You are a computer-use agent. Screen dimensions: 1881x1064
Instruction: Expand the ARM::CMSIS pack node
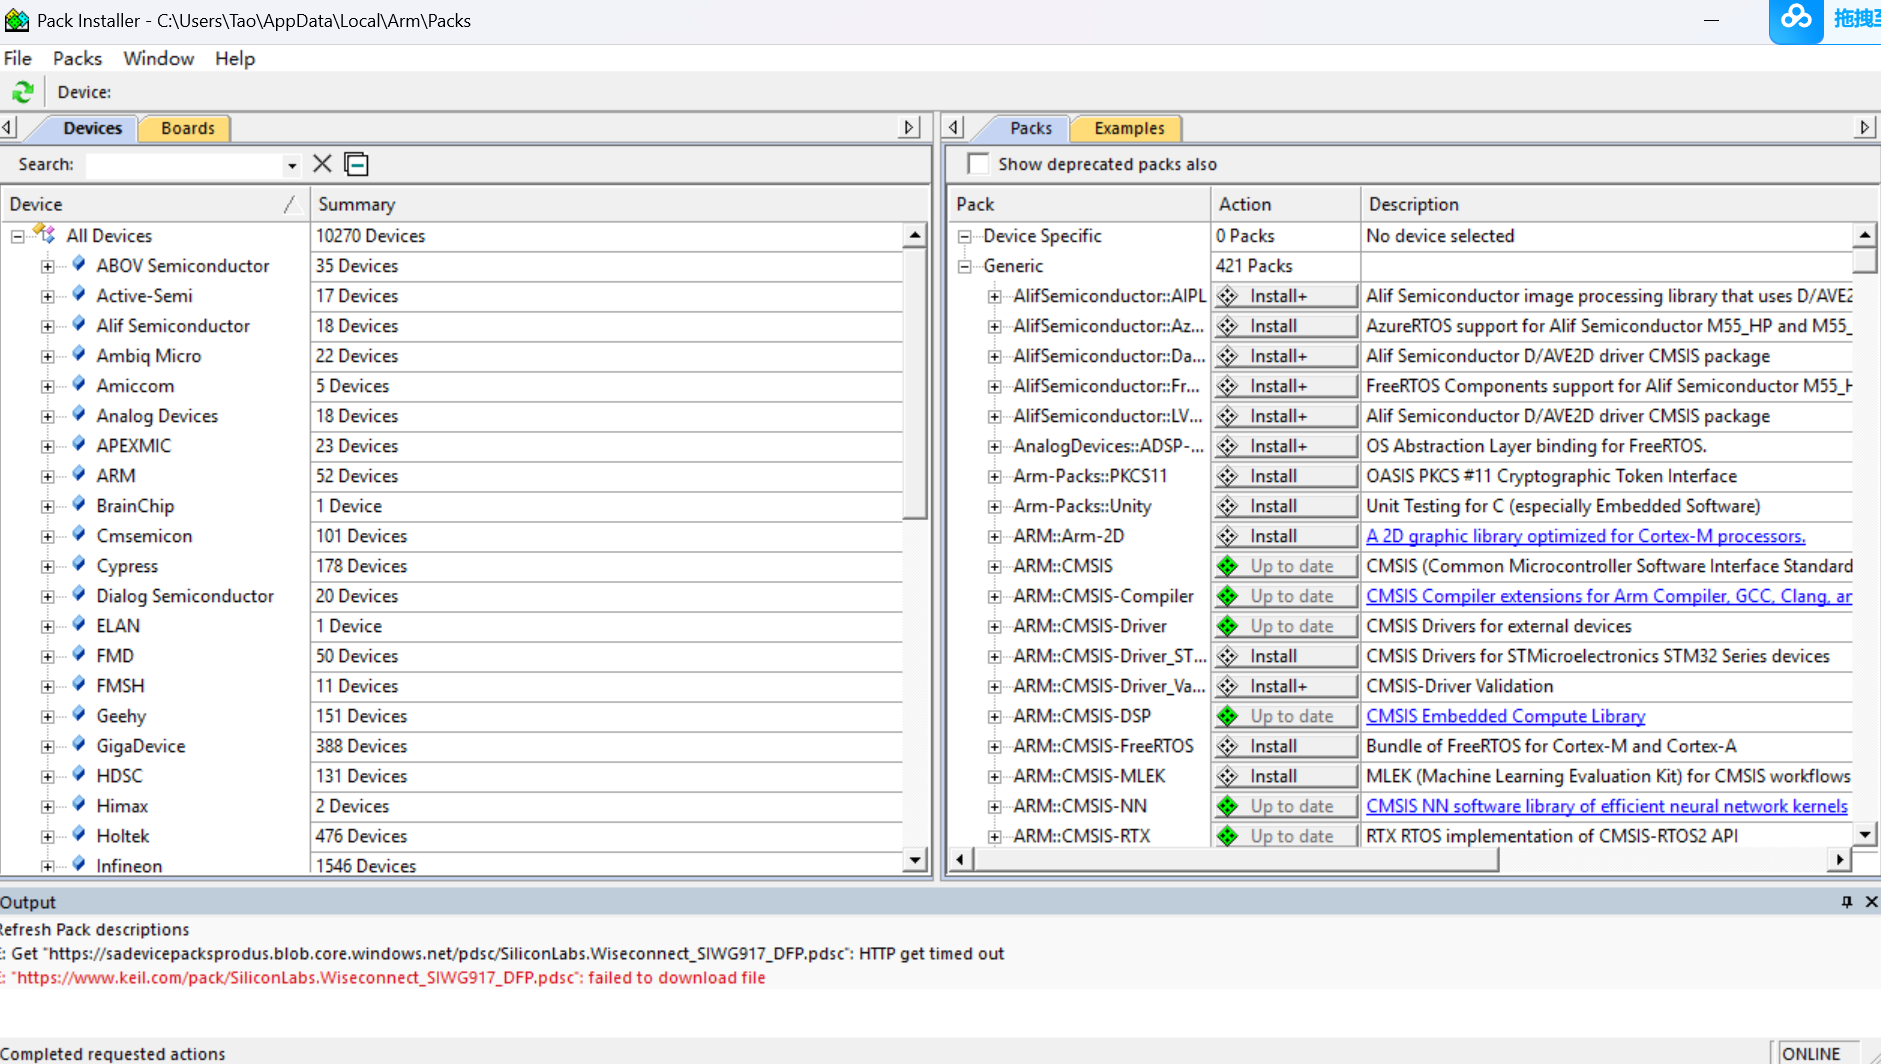click(x=995, y=566)
